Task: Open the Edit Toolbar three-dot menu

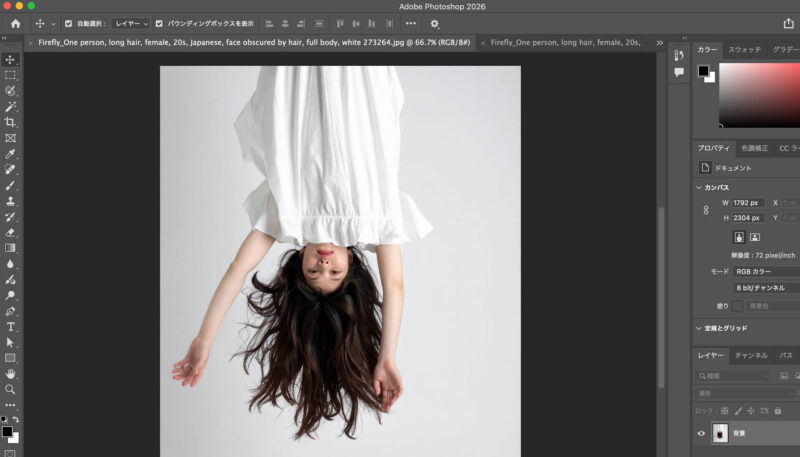Action: point(10,405)
